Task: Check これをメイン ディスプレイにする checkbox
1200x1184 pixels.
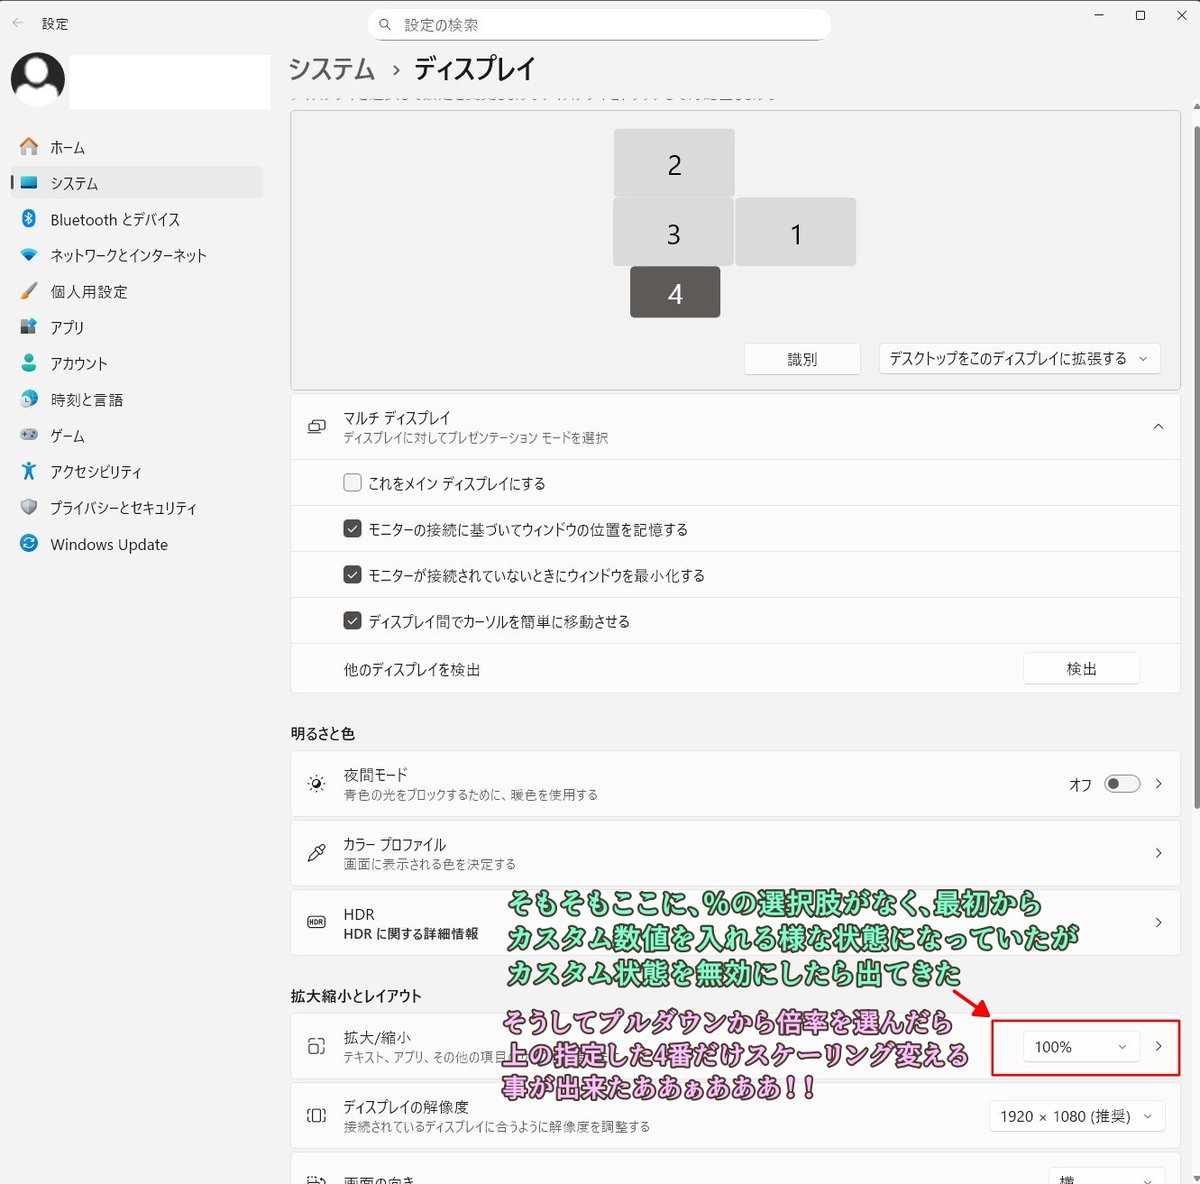Action: tap(352, 483)
